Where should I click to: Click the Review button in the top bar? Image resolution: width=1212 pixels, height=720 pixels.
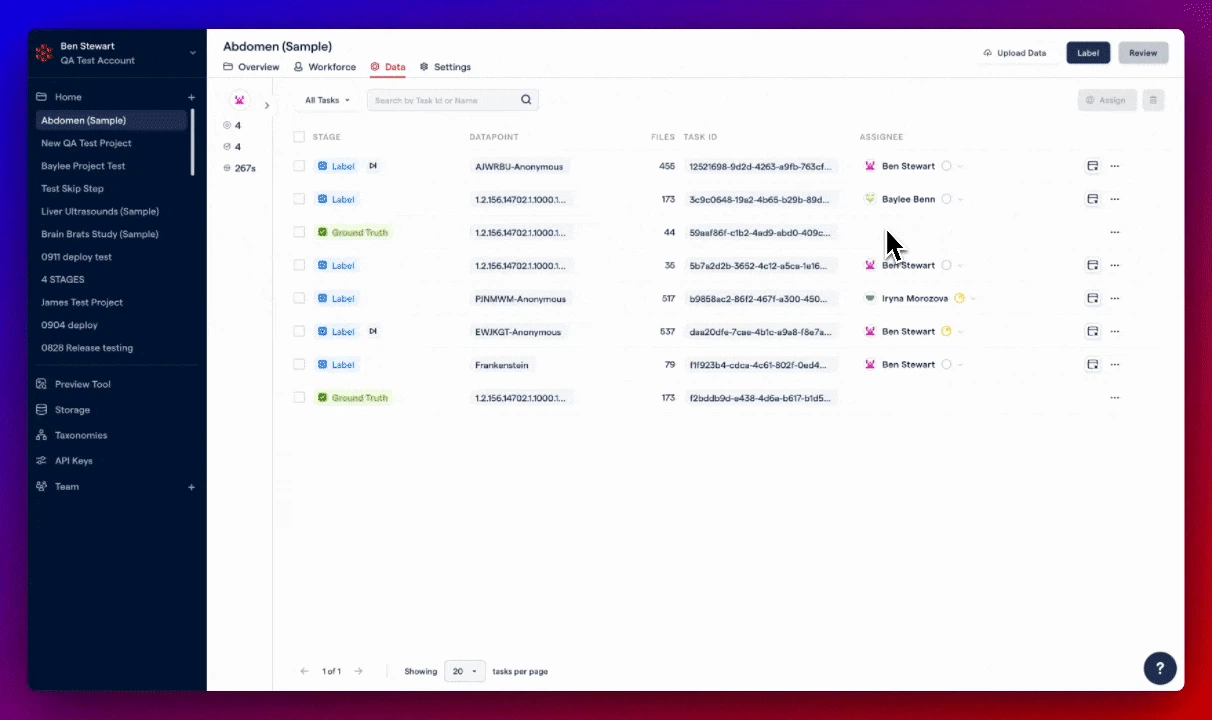(1142, 52)
